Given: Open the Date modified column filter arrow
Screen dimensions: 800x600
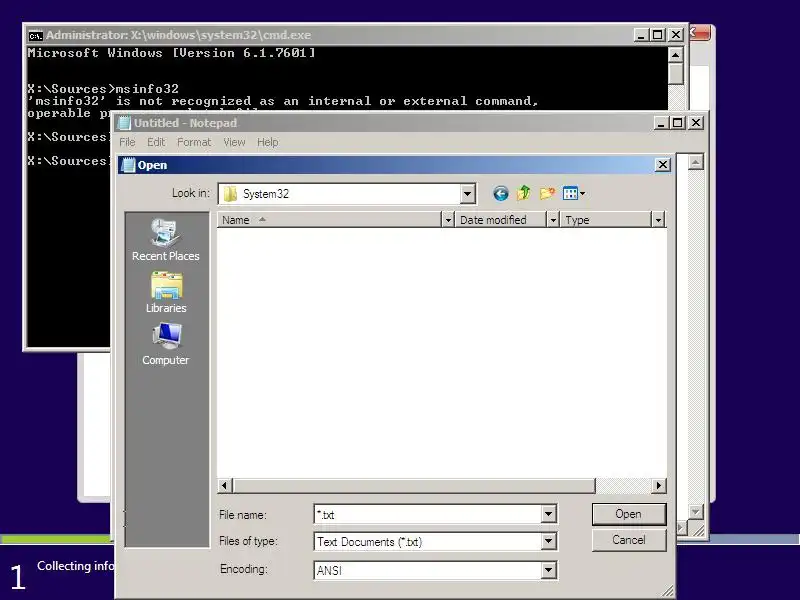Looking at the screenshot, I should pos(553,220).
